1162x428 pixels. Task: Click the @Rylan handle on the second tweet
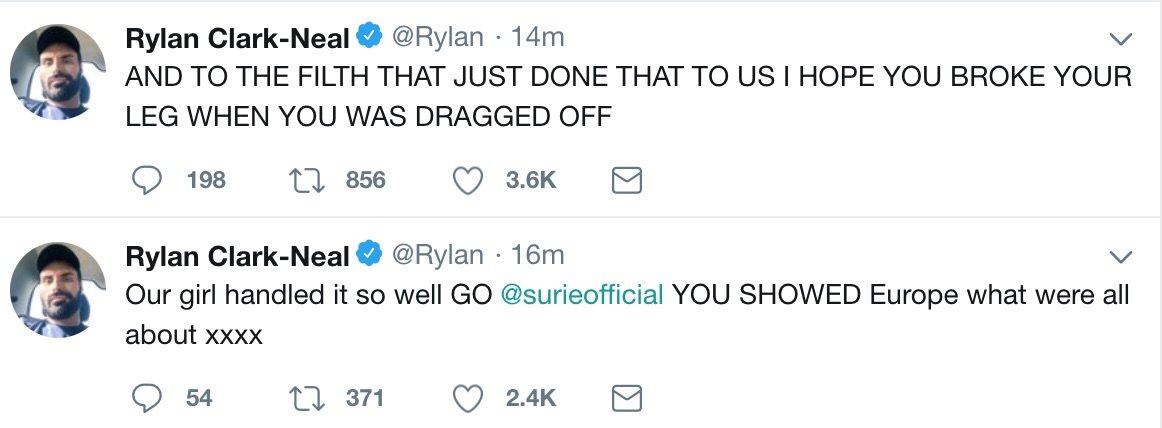(436, 256)
